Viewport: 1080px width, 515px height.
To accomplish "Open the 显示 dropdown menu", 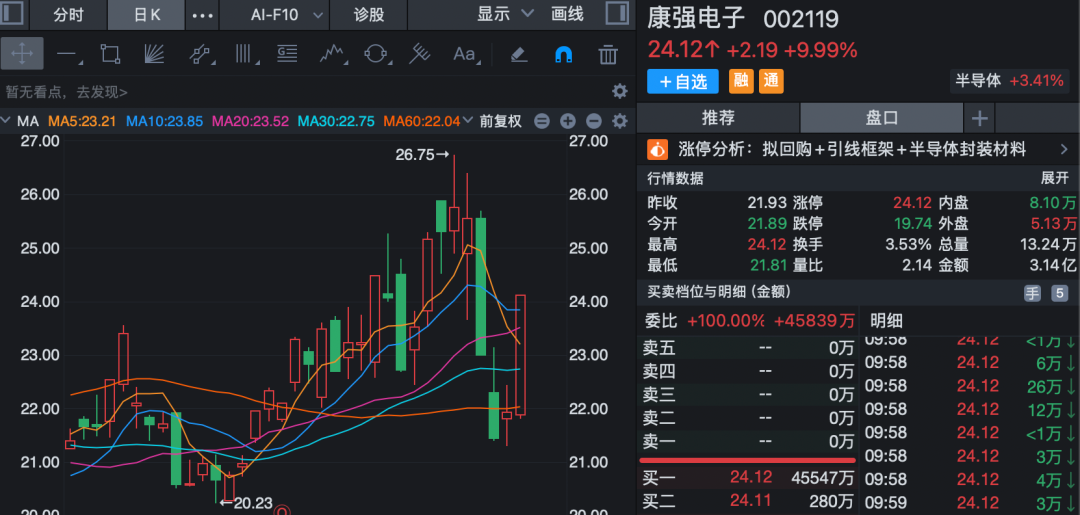I will click(x=506, y=14).
